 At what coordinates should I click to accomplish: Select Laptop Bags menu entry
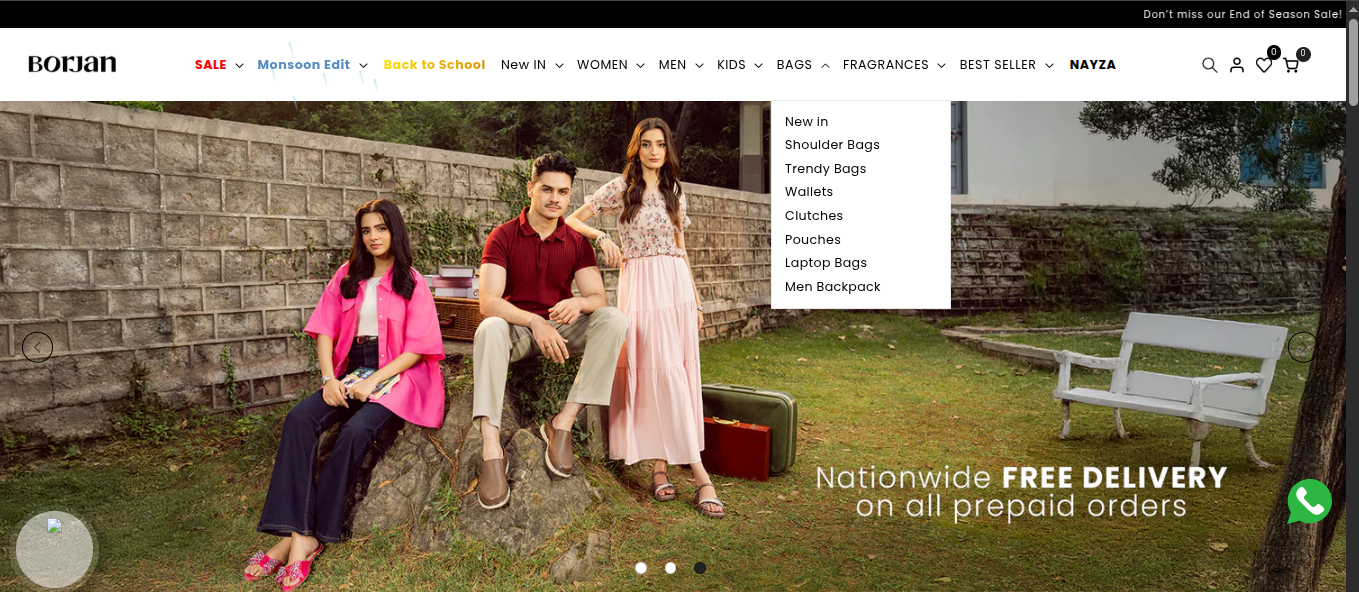(825, 263)
